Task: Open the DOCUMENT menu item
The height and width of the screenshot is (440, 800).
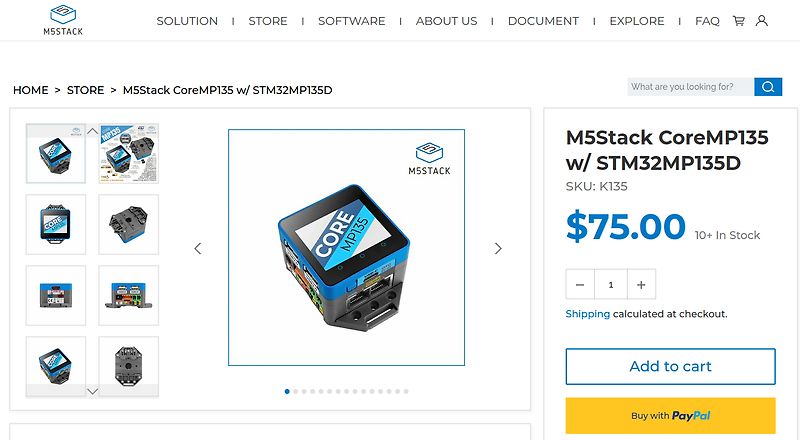Action: (x=543, y=21)
